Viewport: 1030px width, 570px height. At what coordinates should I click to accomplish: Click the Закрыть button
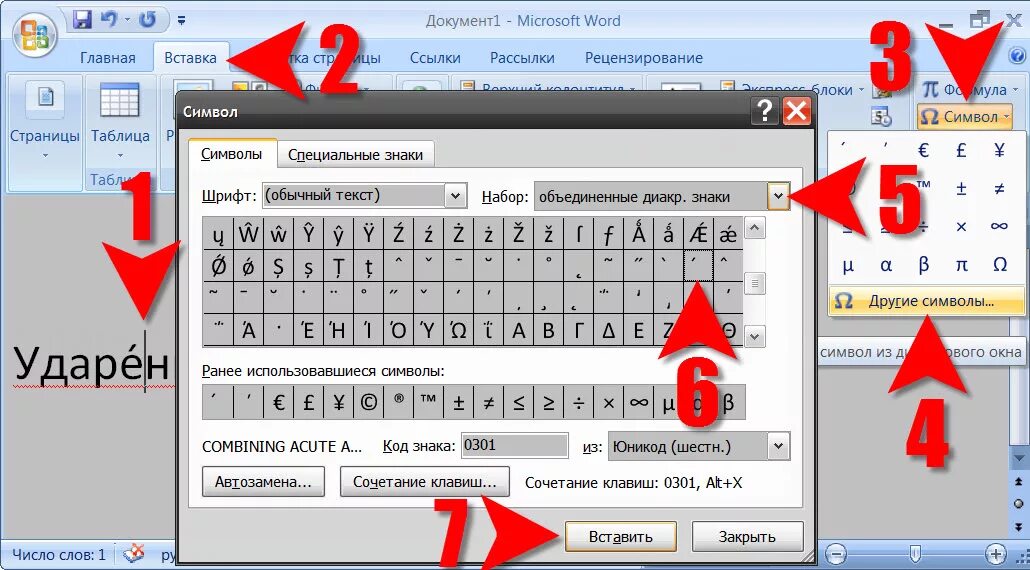click(748, 537)
